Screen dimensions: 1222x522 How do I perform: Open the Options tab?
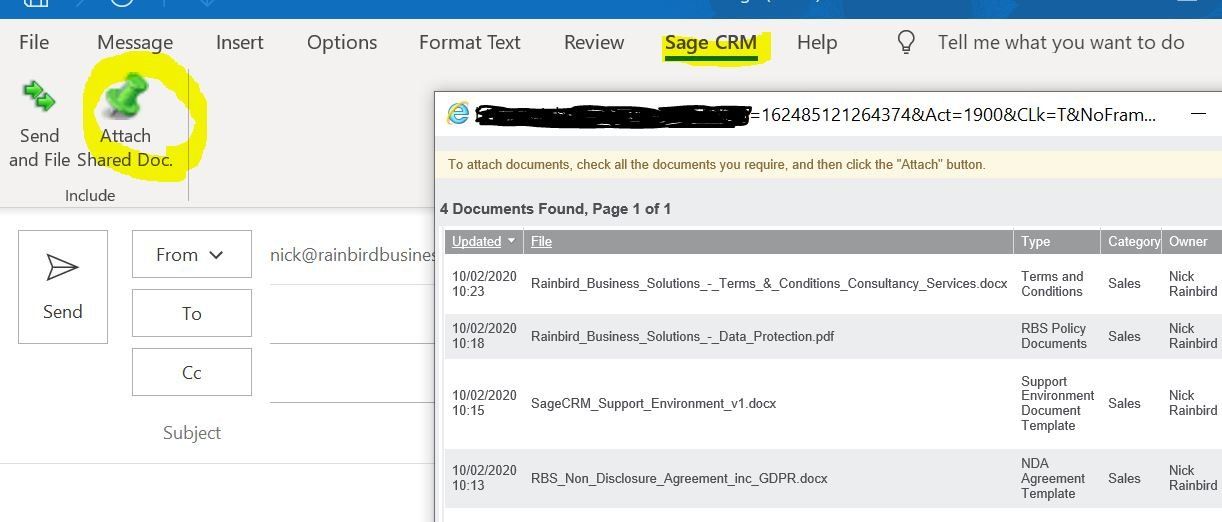342,42
